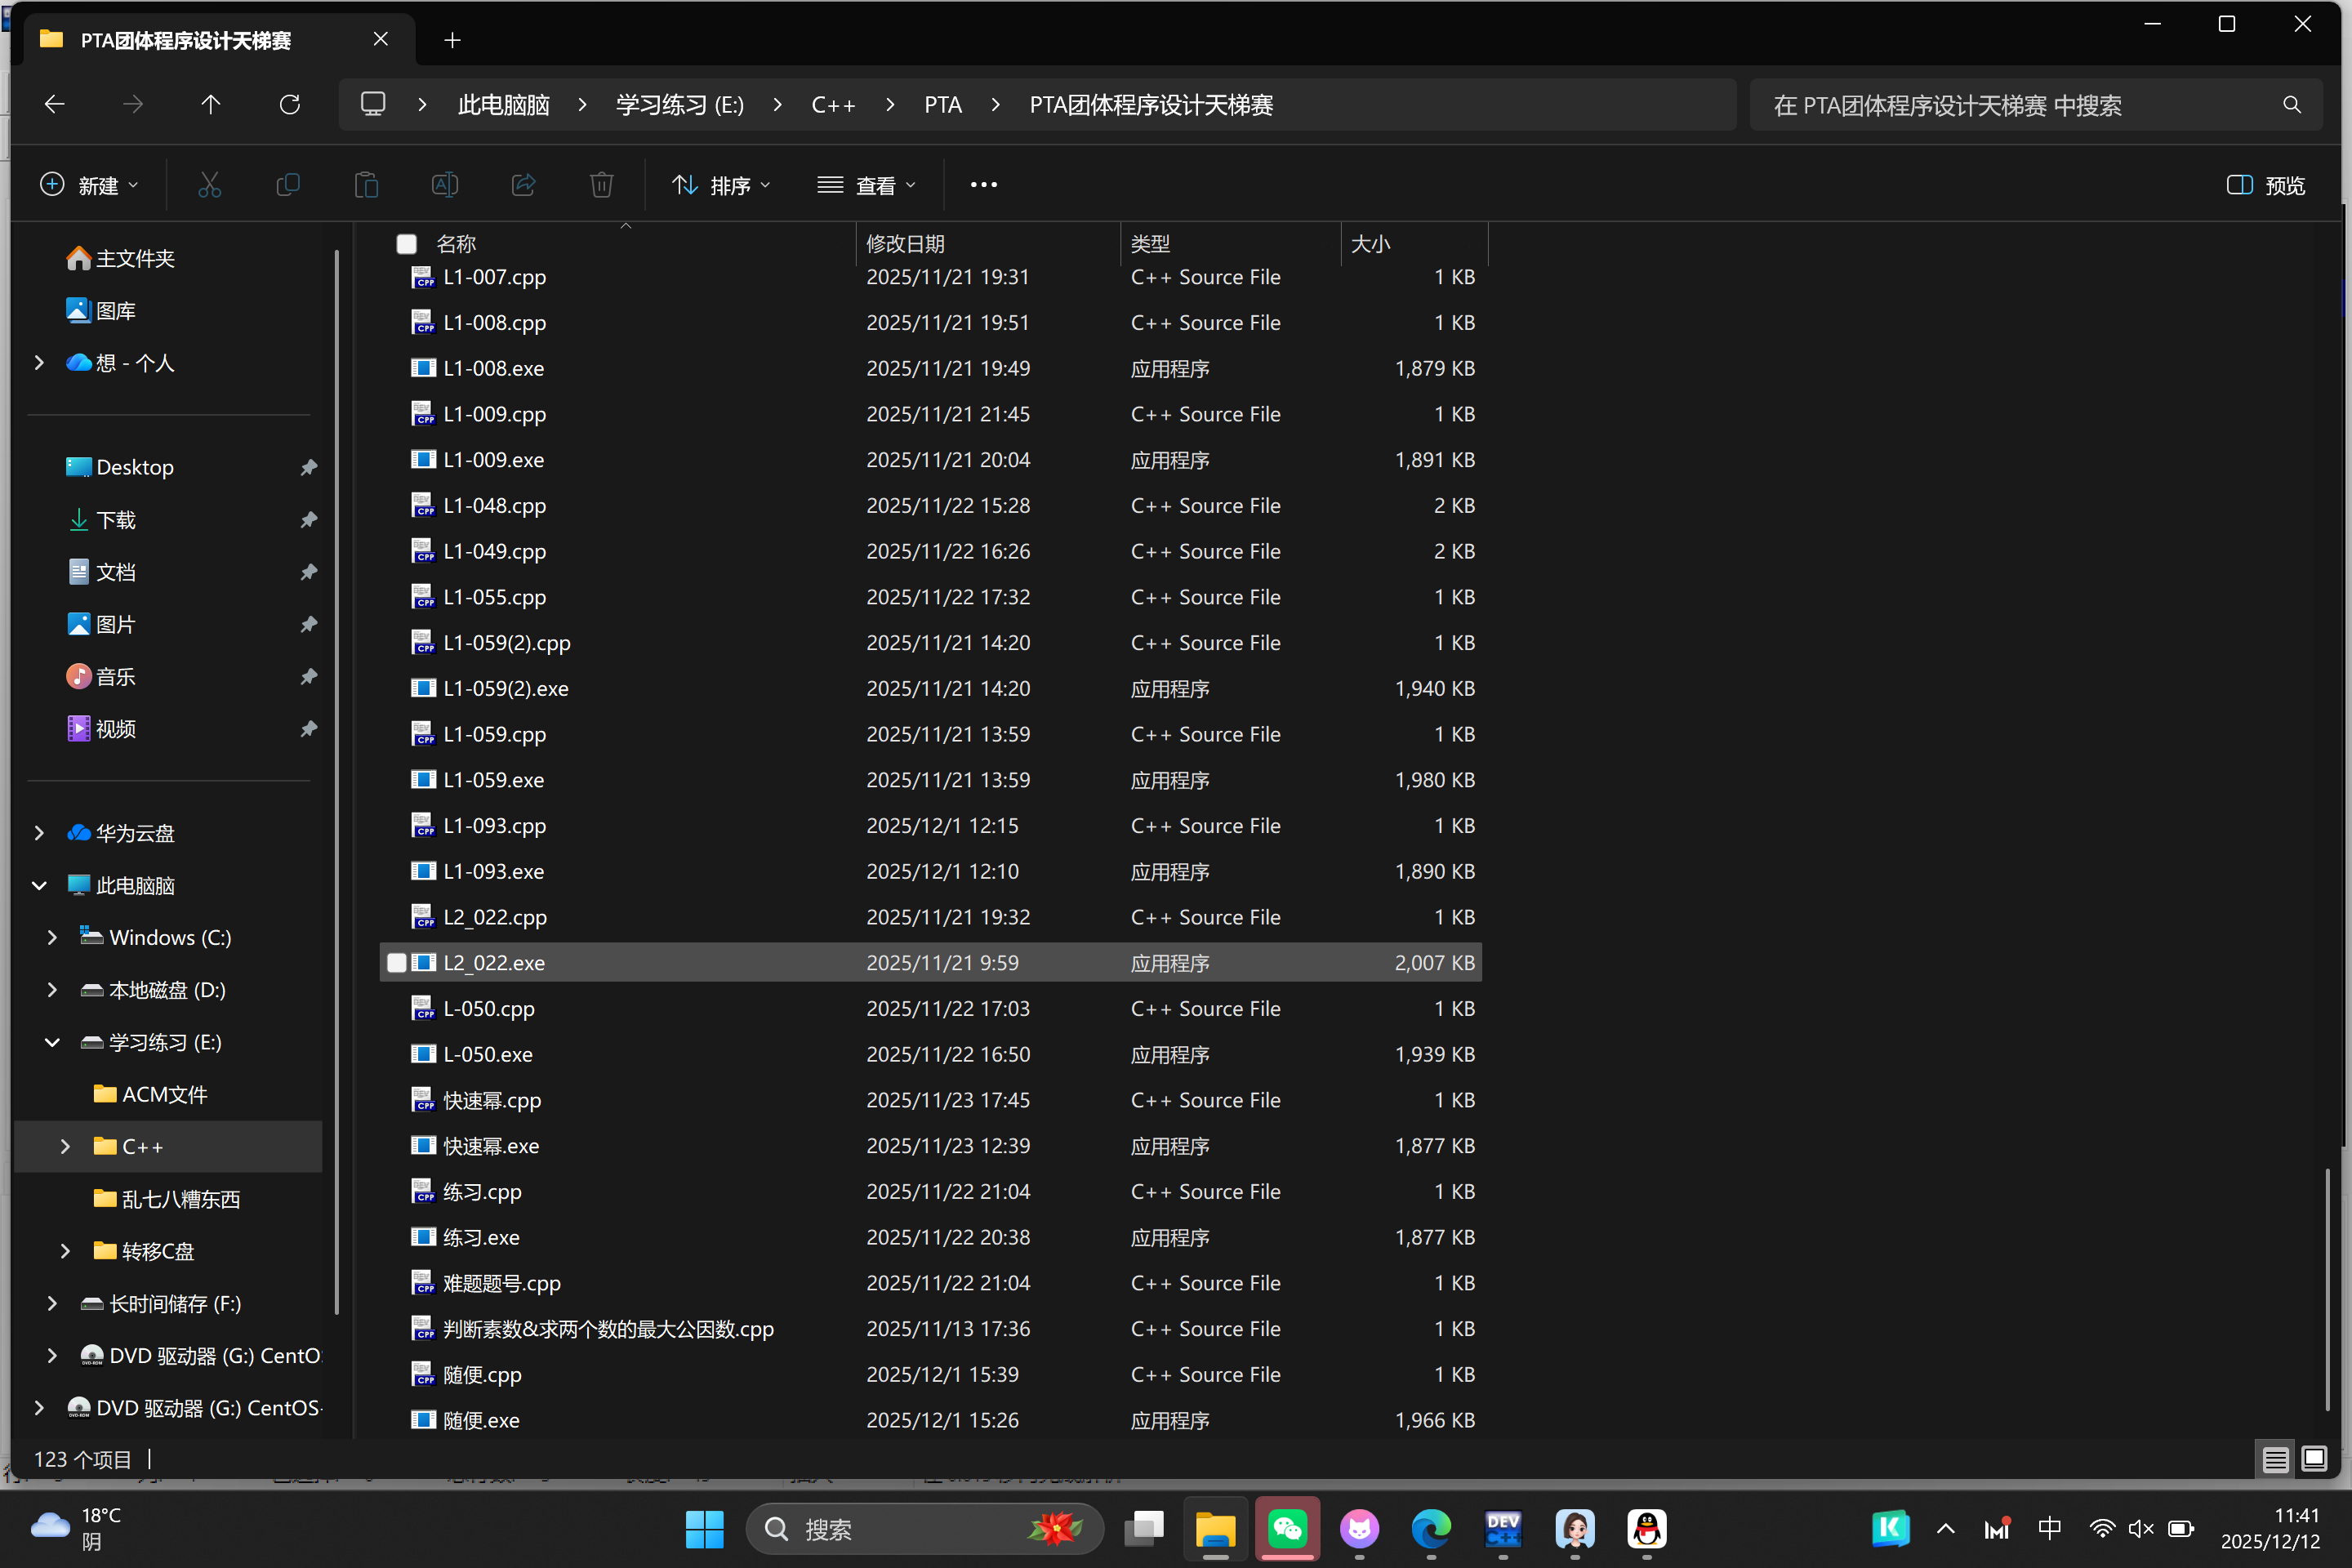Expand the Windows (C:) tree node
2352x1568 pixels.
tap(52, 938)
